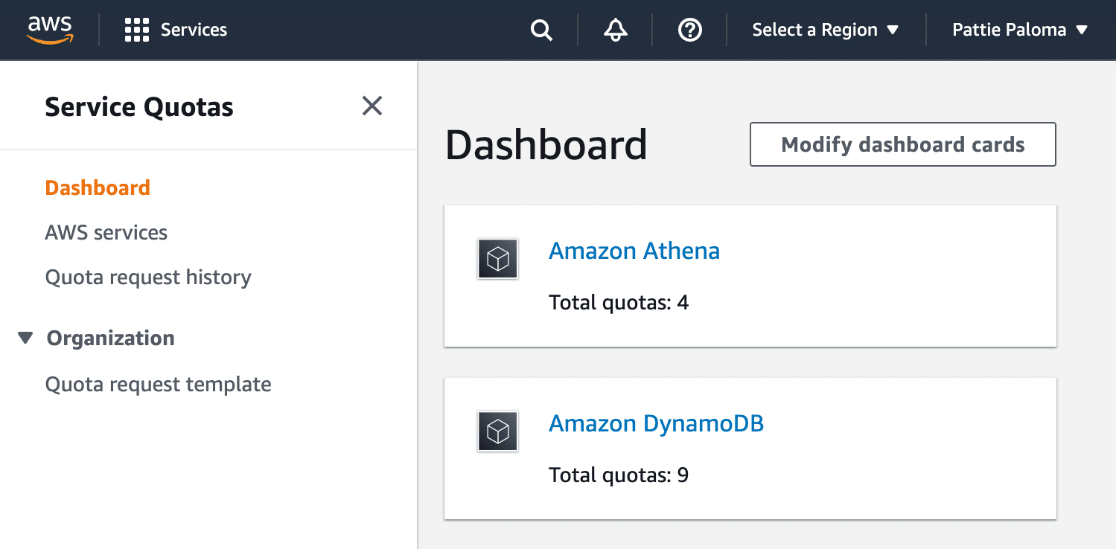Go to AWS services in sidebar
Viewport: 1116px width, 549px height.
(106, 233)
